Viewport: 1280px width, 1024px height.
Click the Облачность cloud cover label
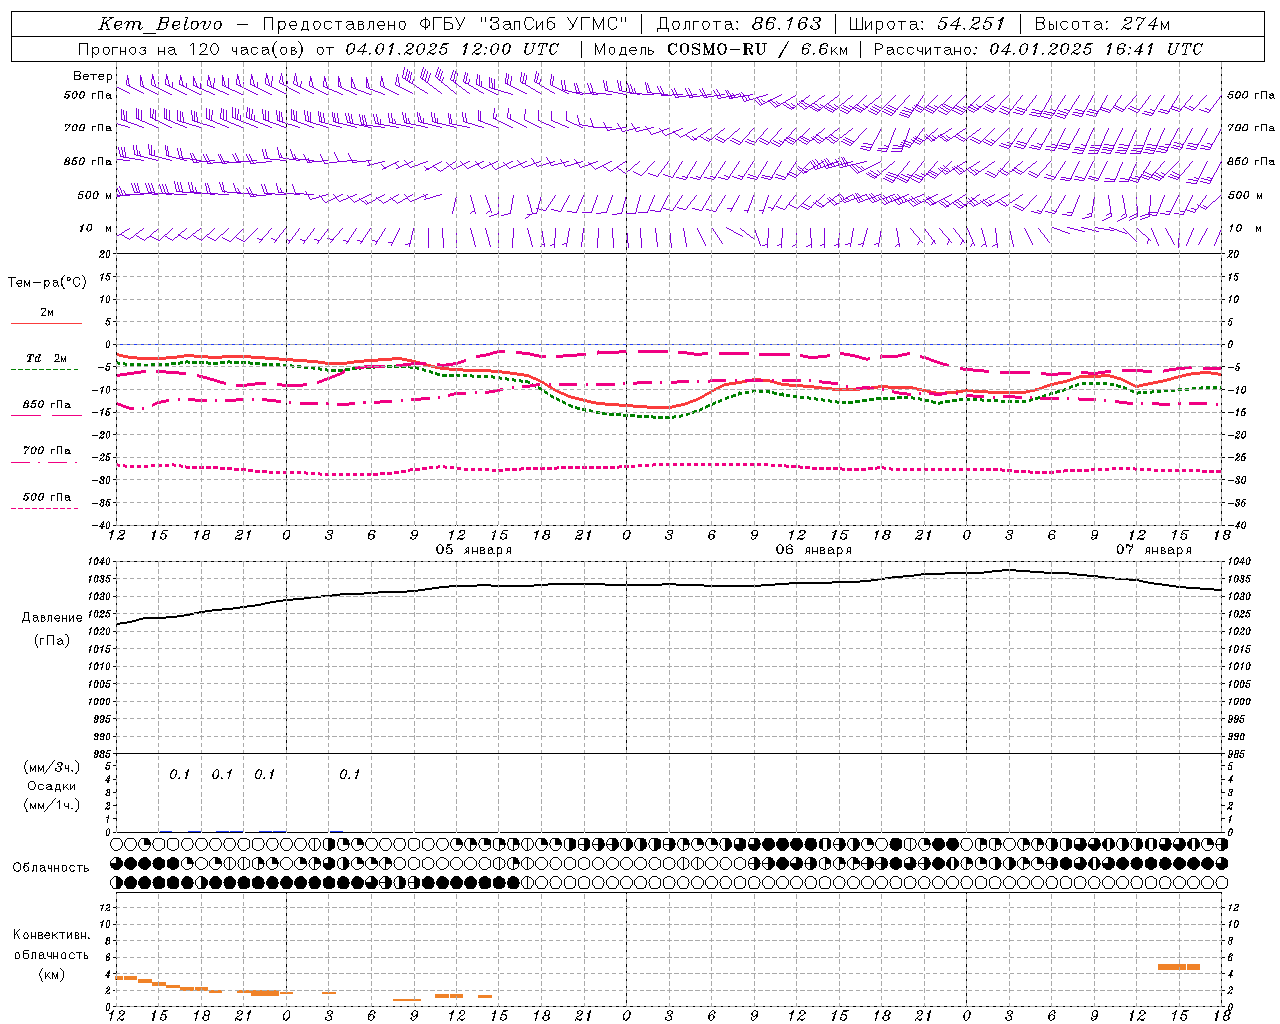(51, 867)
